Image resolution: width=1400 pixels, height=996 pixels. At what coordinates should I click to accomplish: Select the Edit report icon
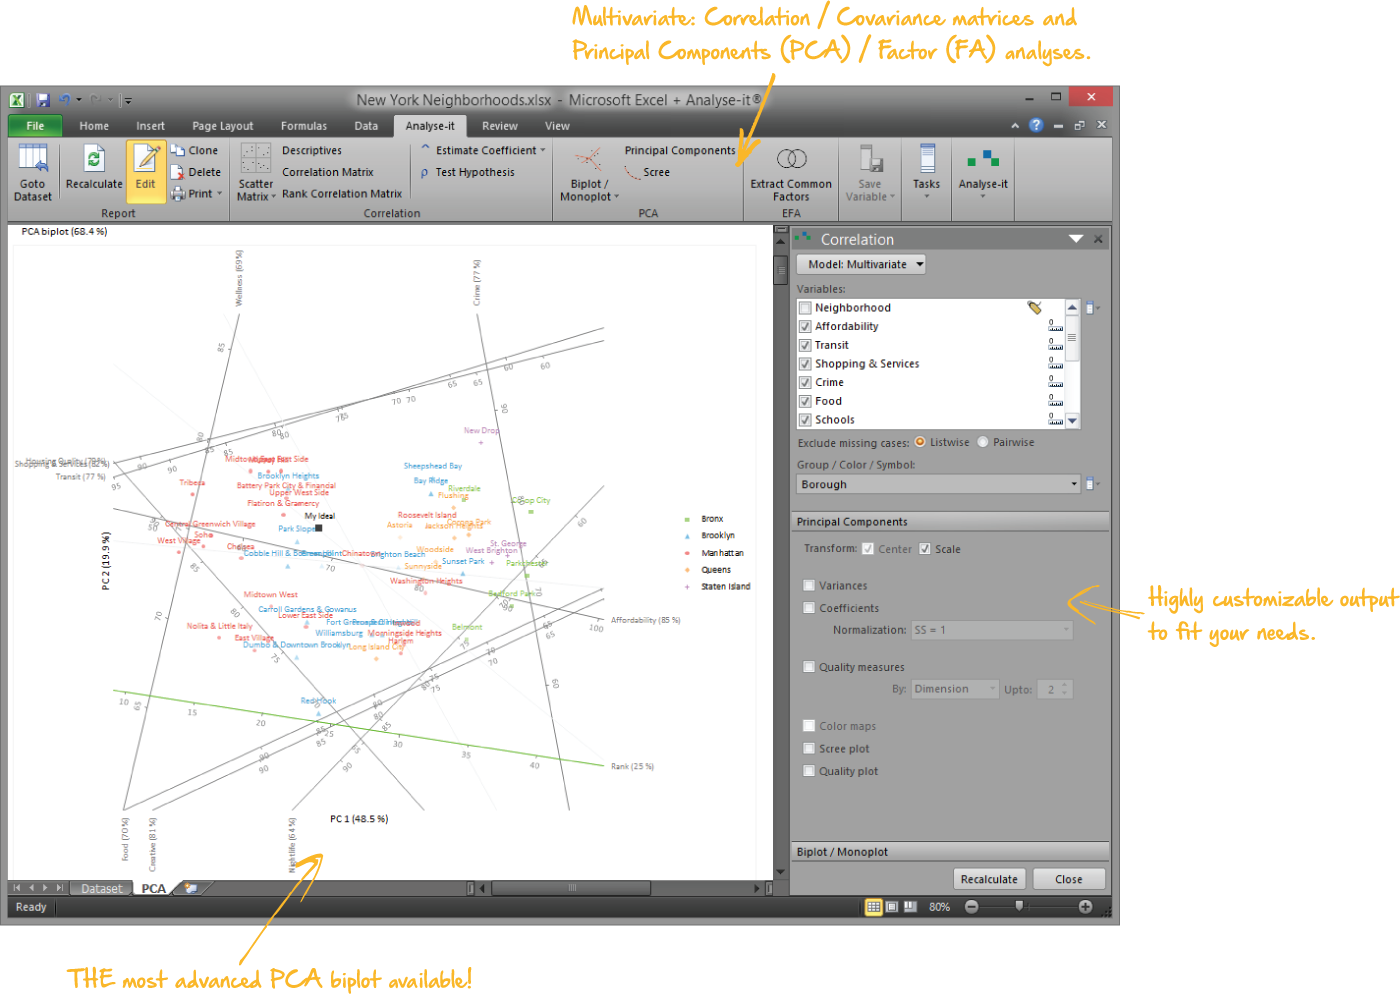146,159
